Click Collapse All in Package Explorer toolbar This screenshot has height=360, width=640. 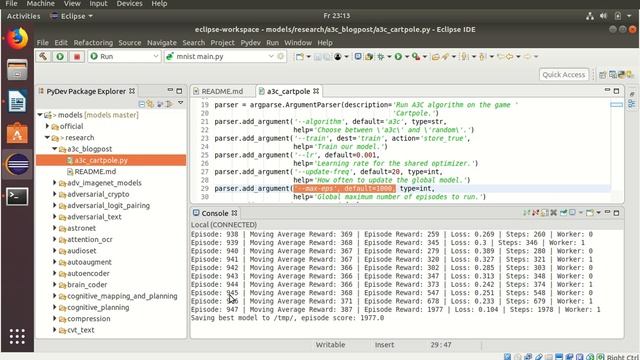[142, 104]
